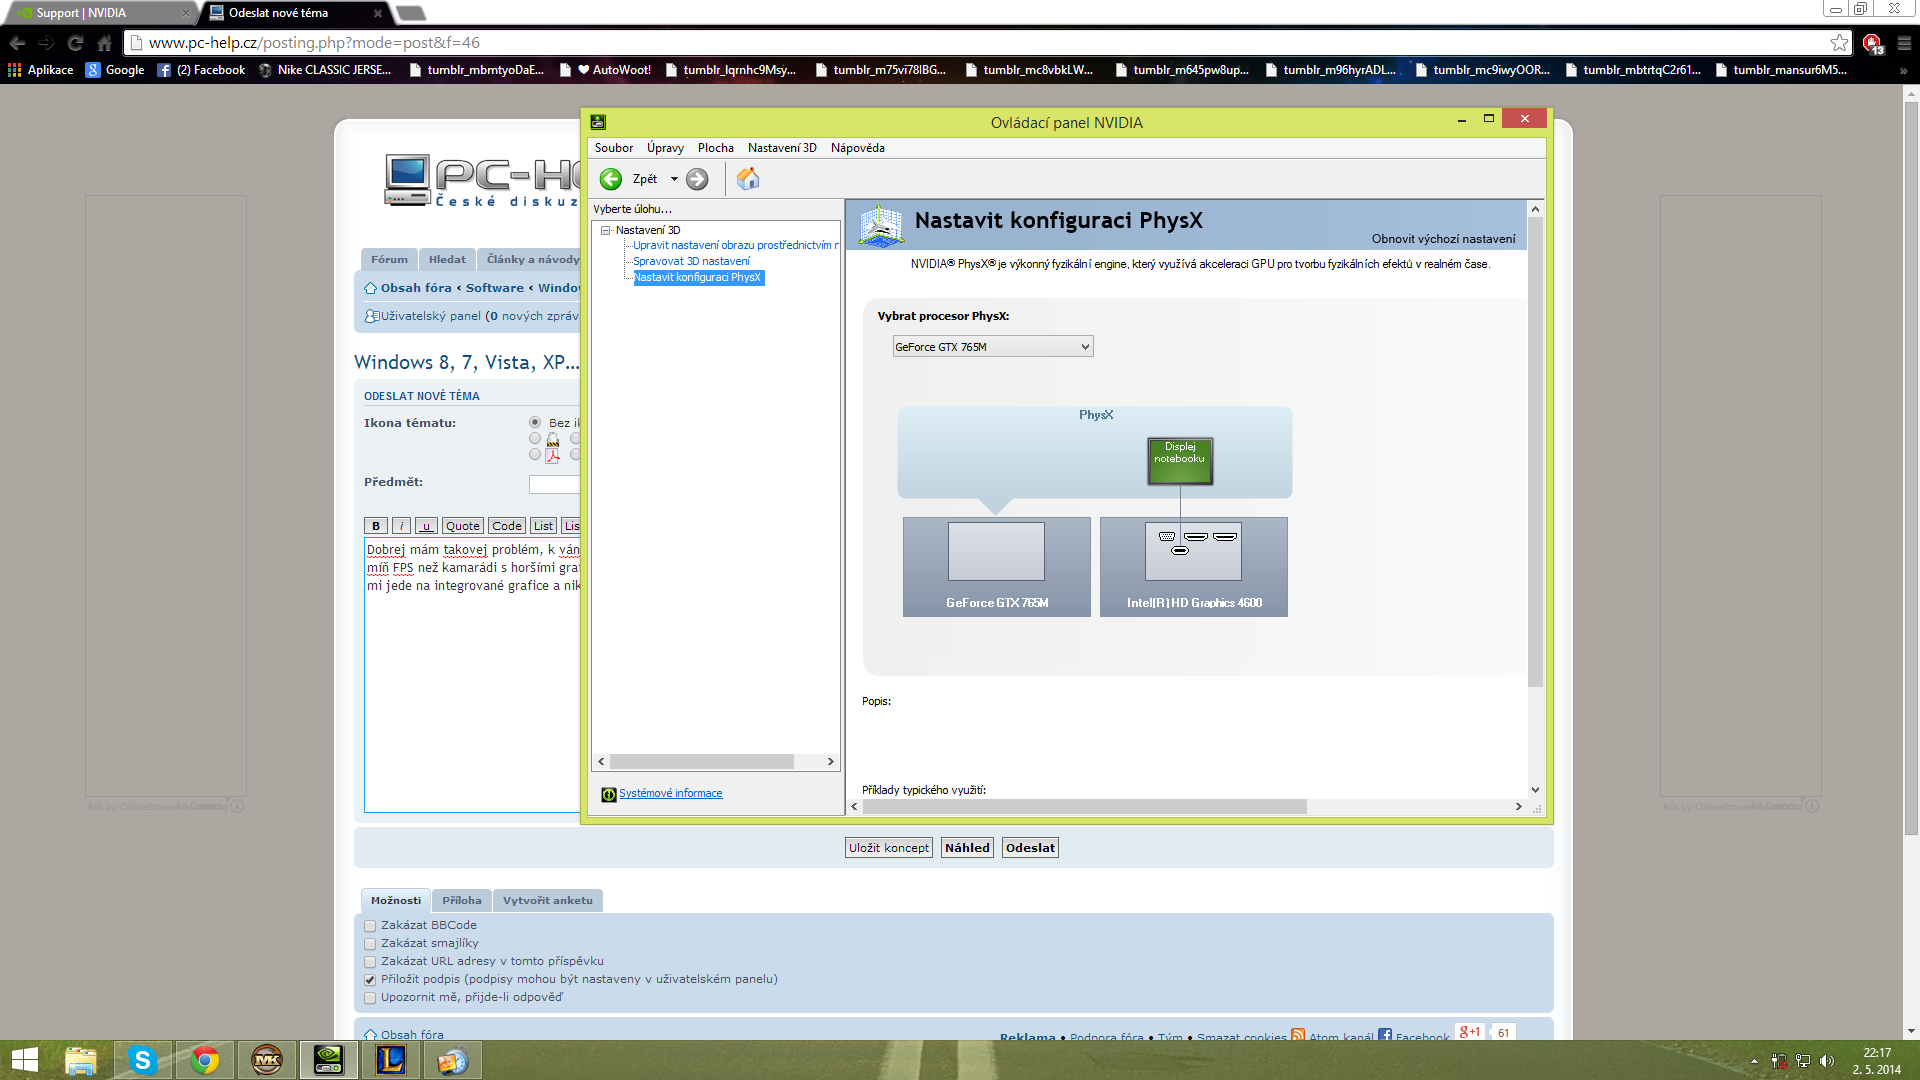Check Upozornit mě, přijde-li odpověď
The height and width of the screenshot is (1080, 1920).
[370, 998]
